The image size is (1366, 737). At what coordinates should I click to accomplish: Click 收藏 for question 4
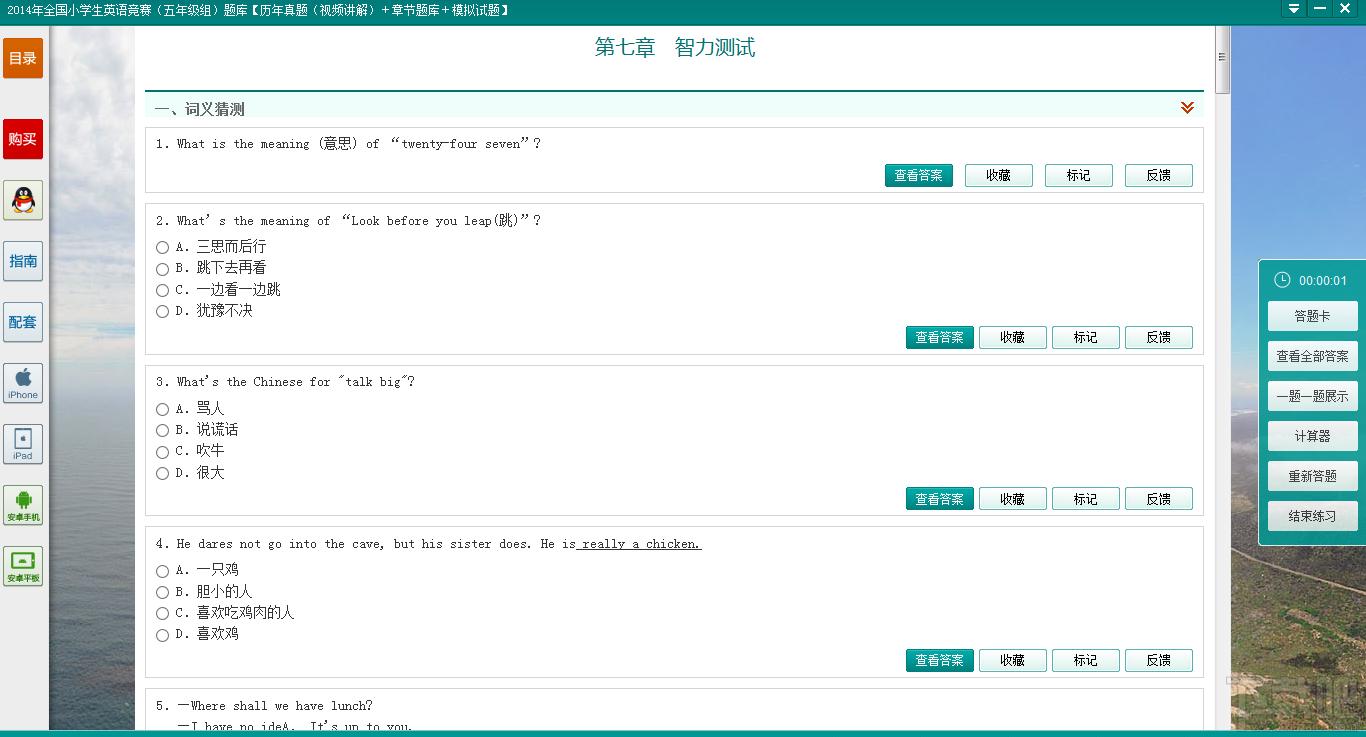tap(1013, 660)
